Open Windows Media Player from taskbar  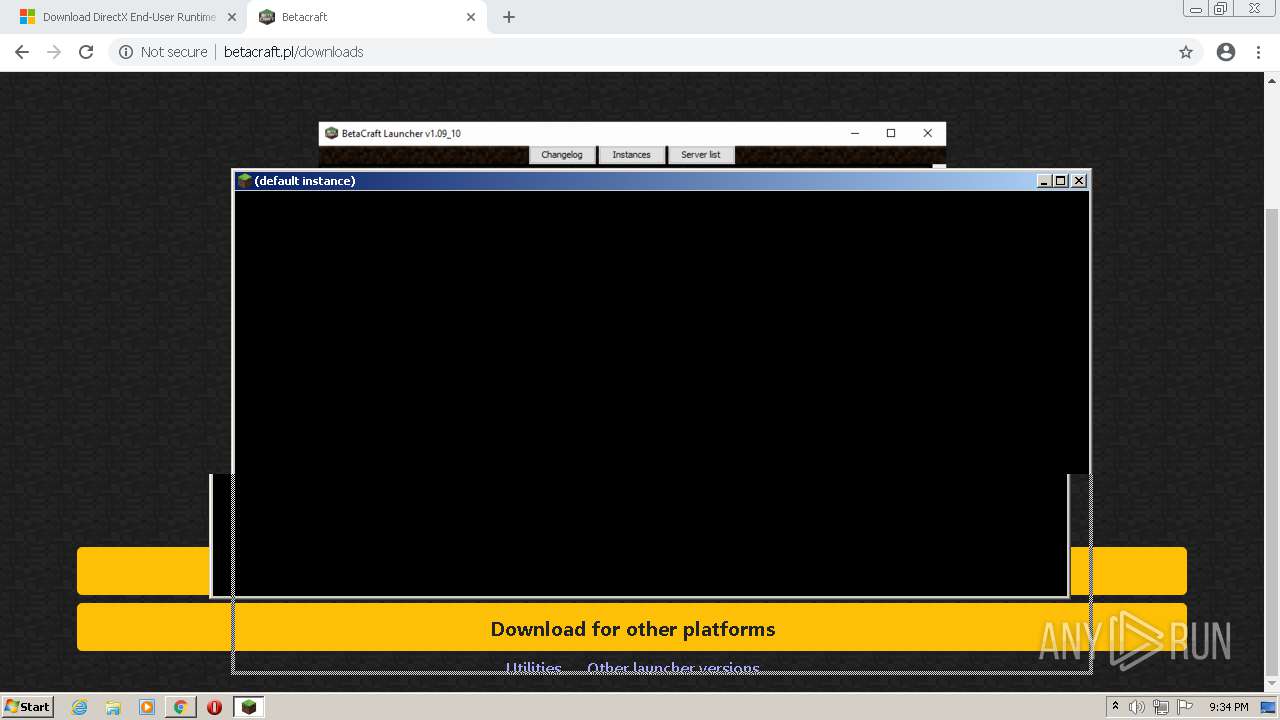coord(147,707)
